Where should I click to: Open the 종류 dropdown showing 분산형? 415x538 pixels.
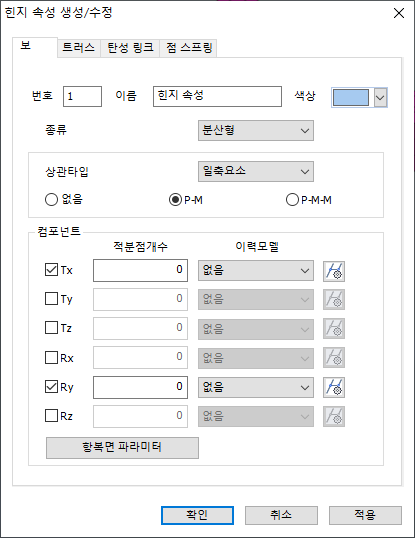256,130
